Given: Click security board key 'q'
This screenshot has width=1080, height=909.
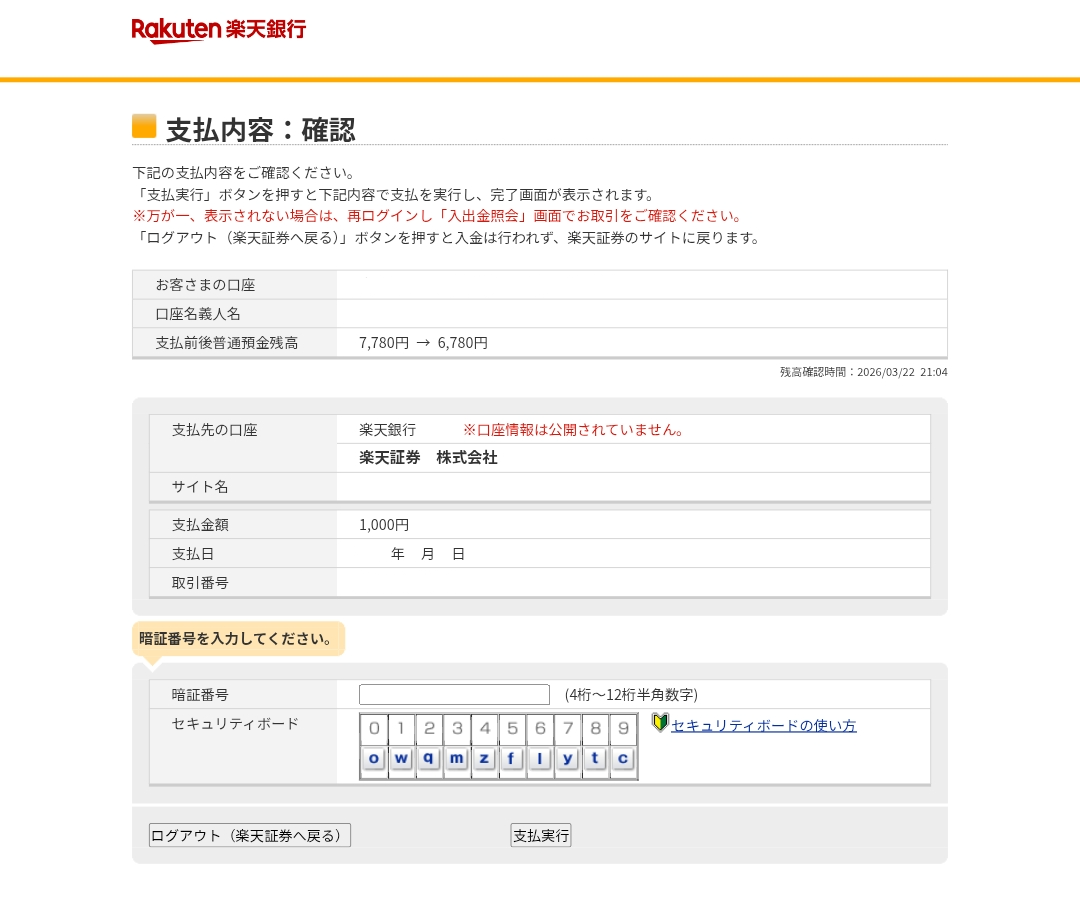Looking at the screenshot, I should click(429, 759).
